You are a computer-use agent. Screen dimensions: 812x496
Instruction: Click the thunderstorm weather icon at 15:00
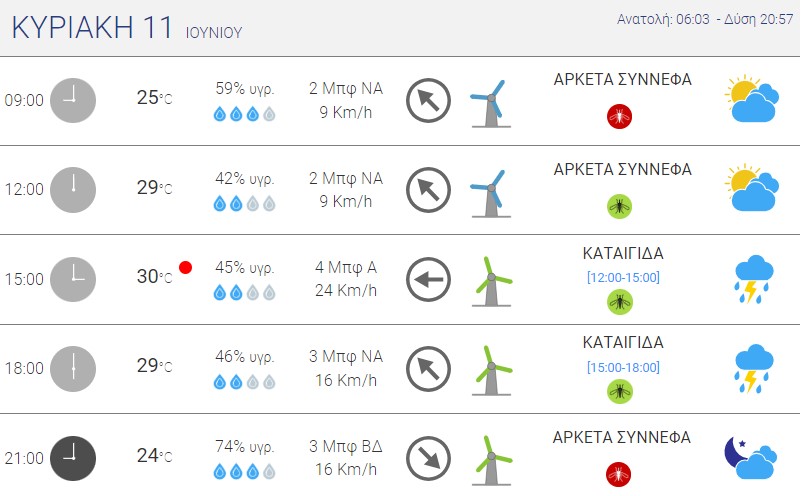pyautogui.click(x=753, y=279)
